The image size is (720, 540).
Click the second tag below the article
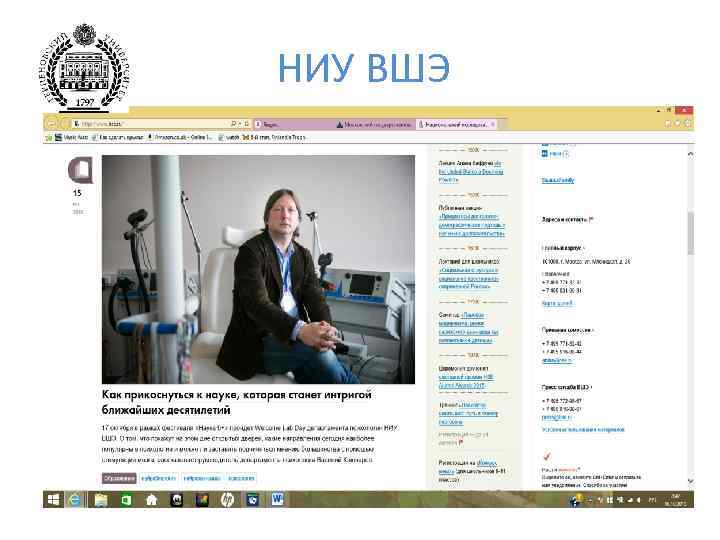coord(158,478)
